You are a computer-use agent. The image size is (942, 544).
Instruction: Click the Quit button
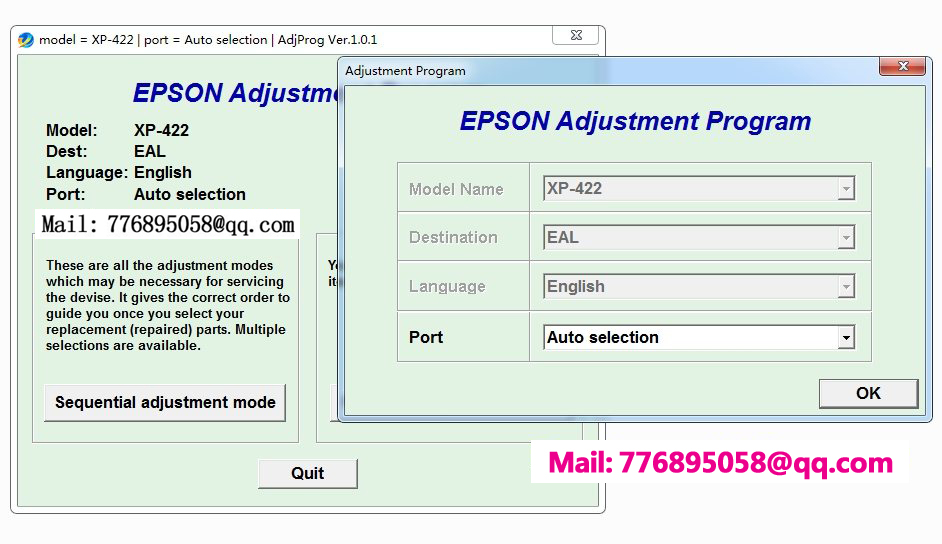(x=308, y=474)
